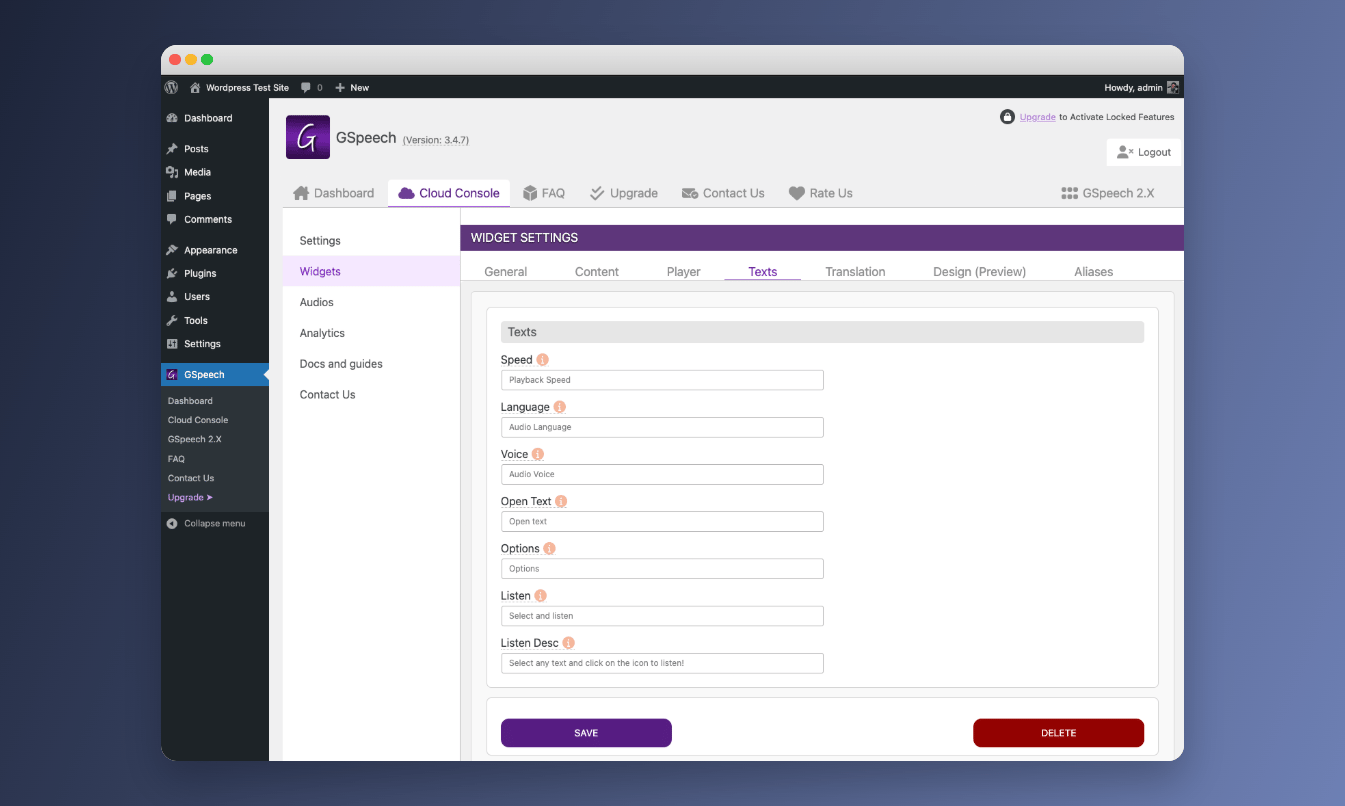Screen dimensions: 1345x806
Task: Open the Rate Us tab
Action: (820, 193)
